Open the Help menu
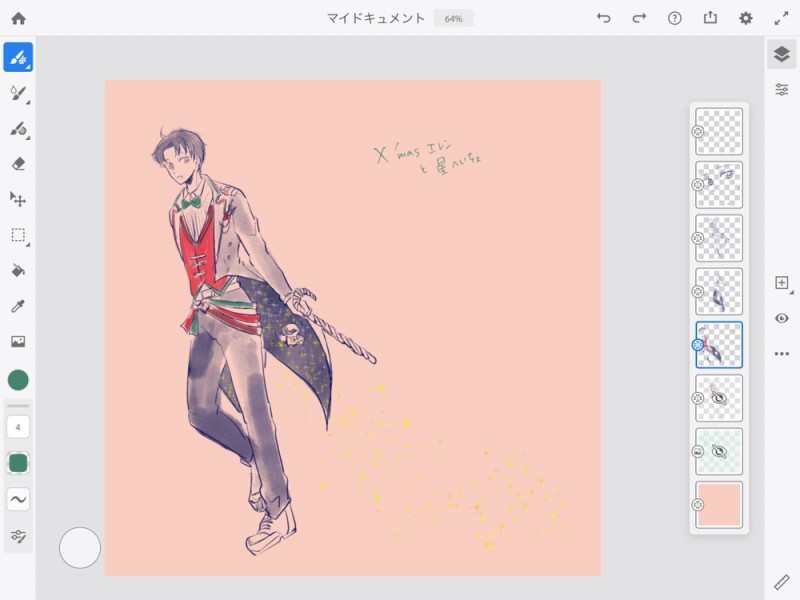This screenshot has width=800, height=600. pyautogui.click(x=674, y=19)
